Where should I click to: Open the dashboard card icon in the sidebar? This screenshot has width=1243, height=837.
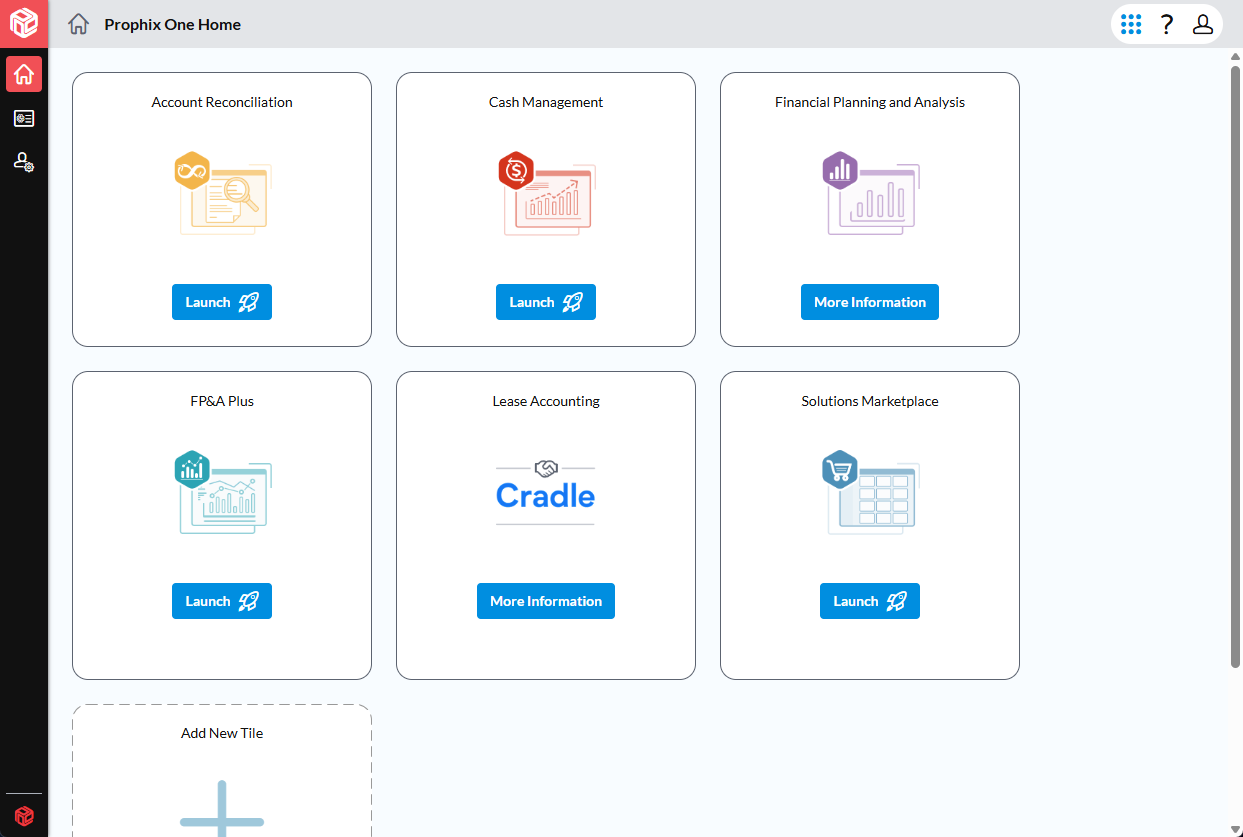click(x=24, y=119)
